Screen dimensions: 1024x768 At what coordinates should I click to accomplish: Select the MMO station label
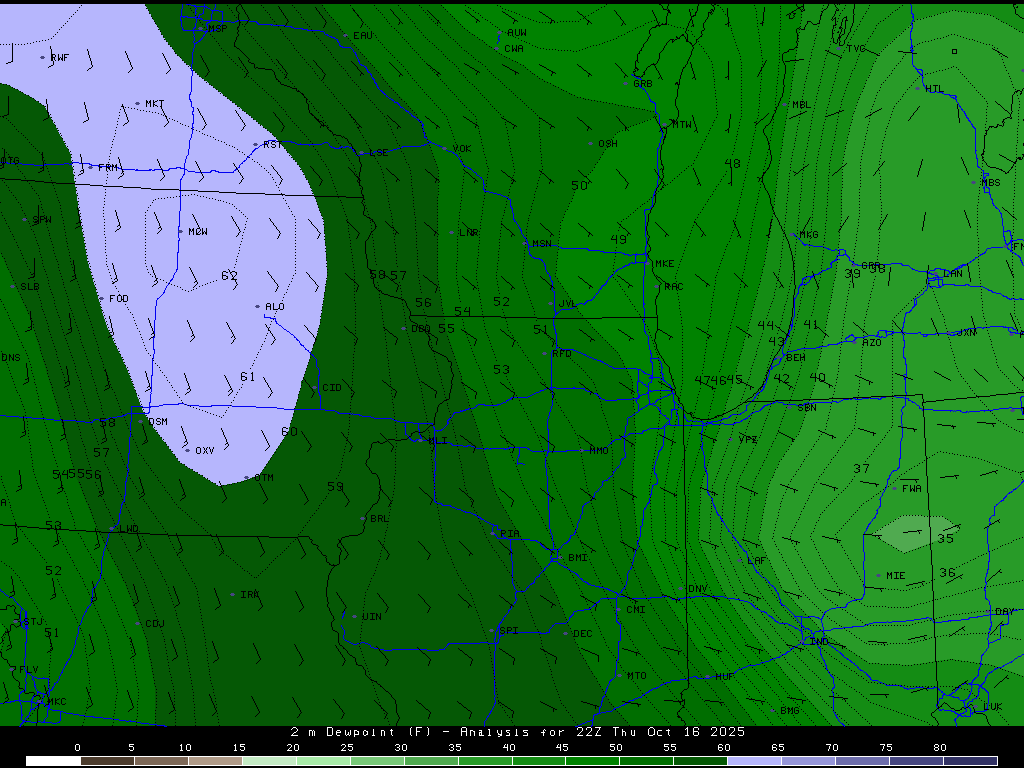point(599,450)
